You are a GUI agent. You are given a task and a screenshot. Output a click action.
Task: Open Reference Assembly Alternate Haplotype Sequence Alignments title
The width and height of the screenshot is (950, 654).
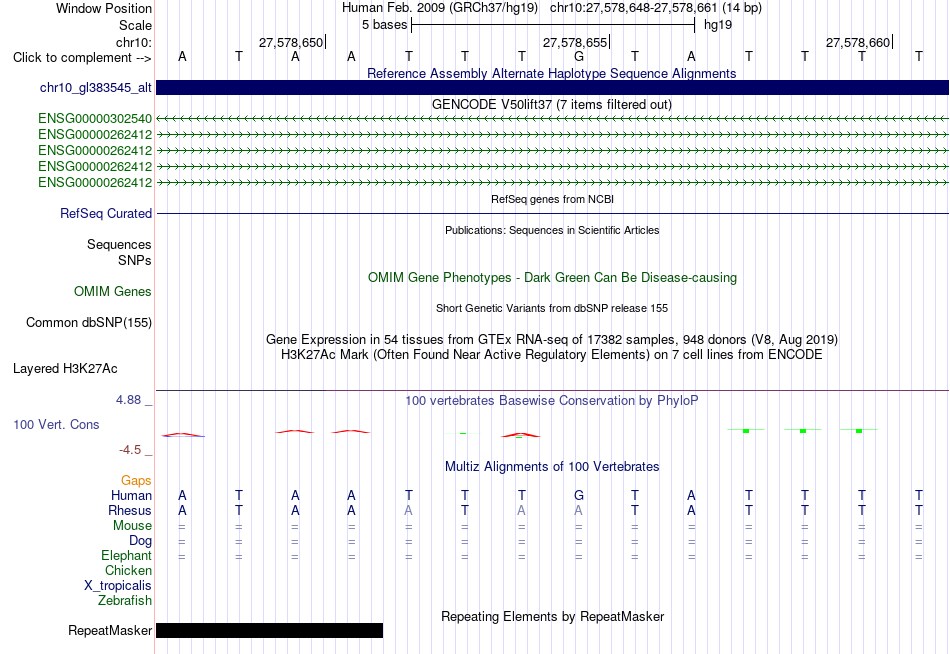552,73
